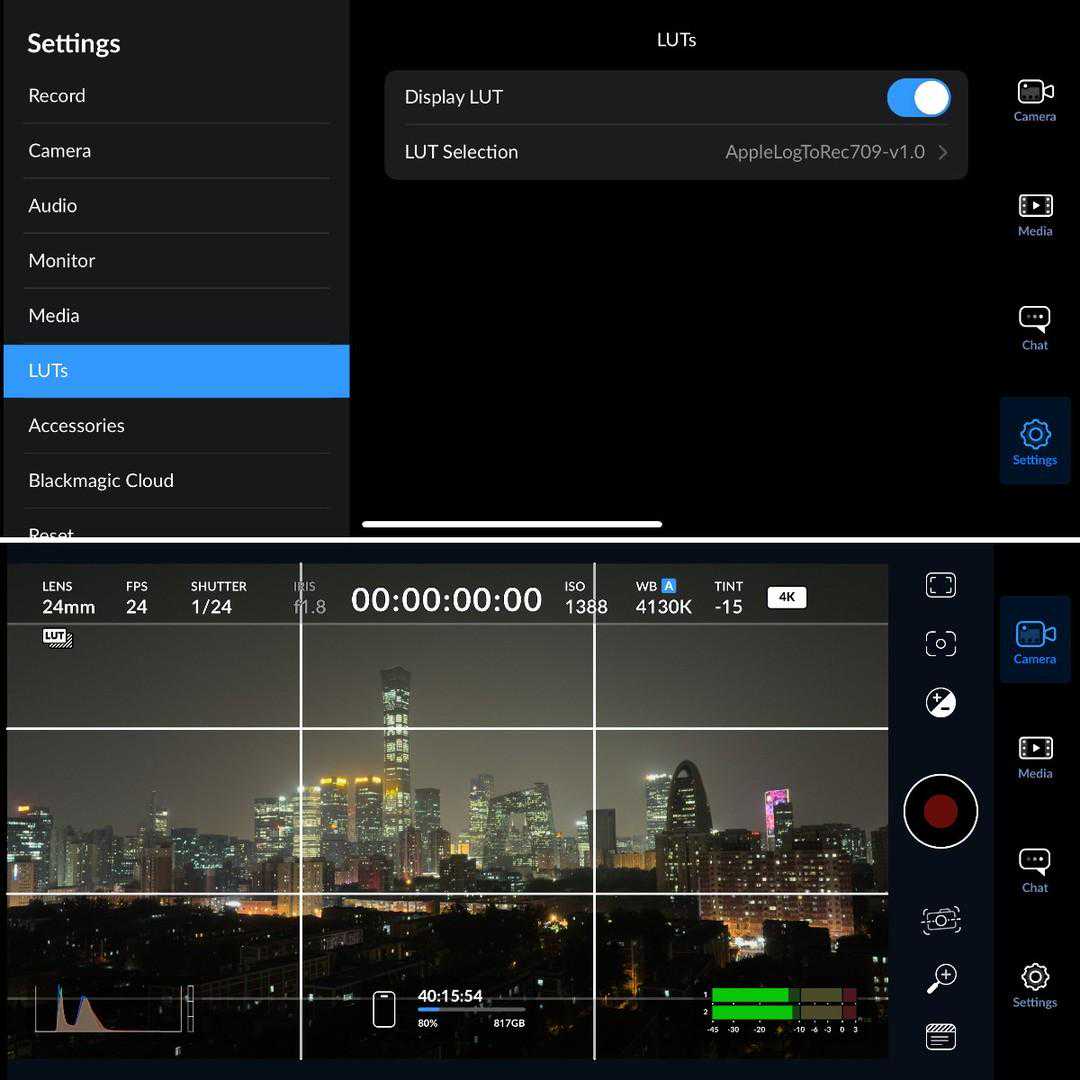The height and width of the screenshot is (1080, 1080).
Task: Tap the full screen frame icon
Action: point(940,585)
